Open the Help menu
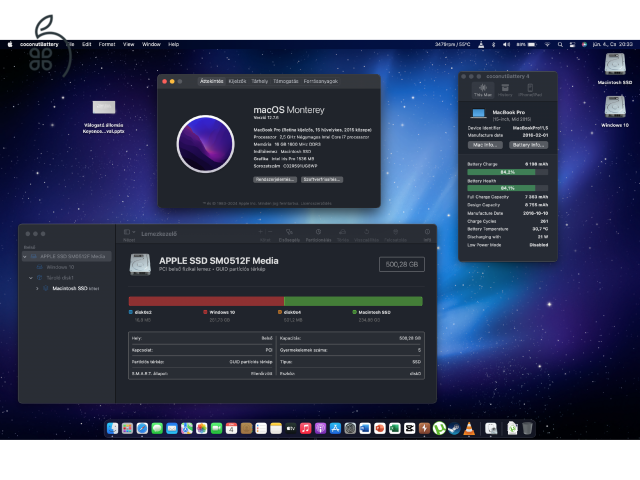This screenshot has width=640, height=480. tap(173, 44)
